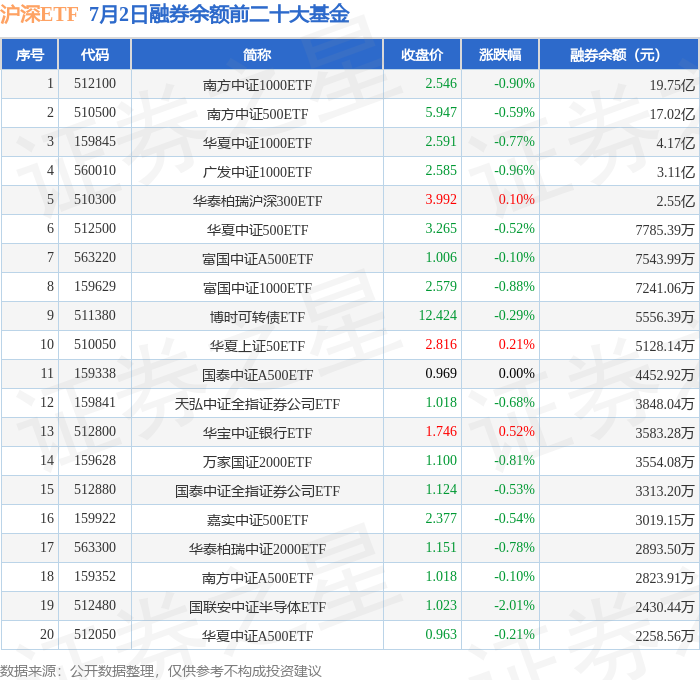The image size is (700, 680).
Task: Click the name 华宝中证银行ETF
Action: click(x=257, y=433)
